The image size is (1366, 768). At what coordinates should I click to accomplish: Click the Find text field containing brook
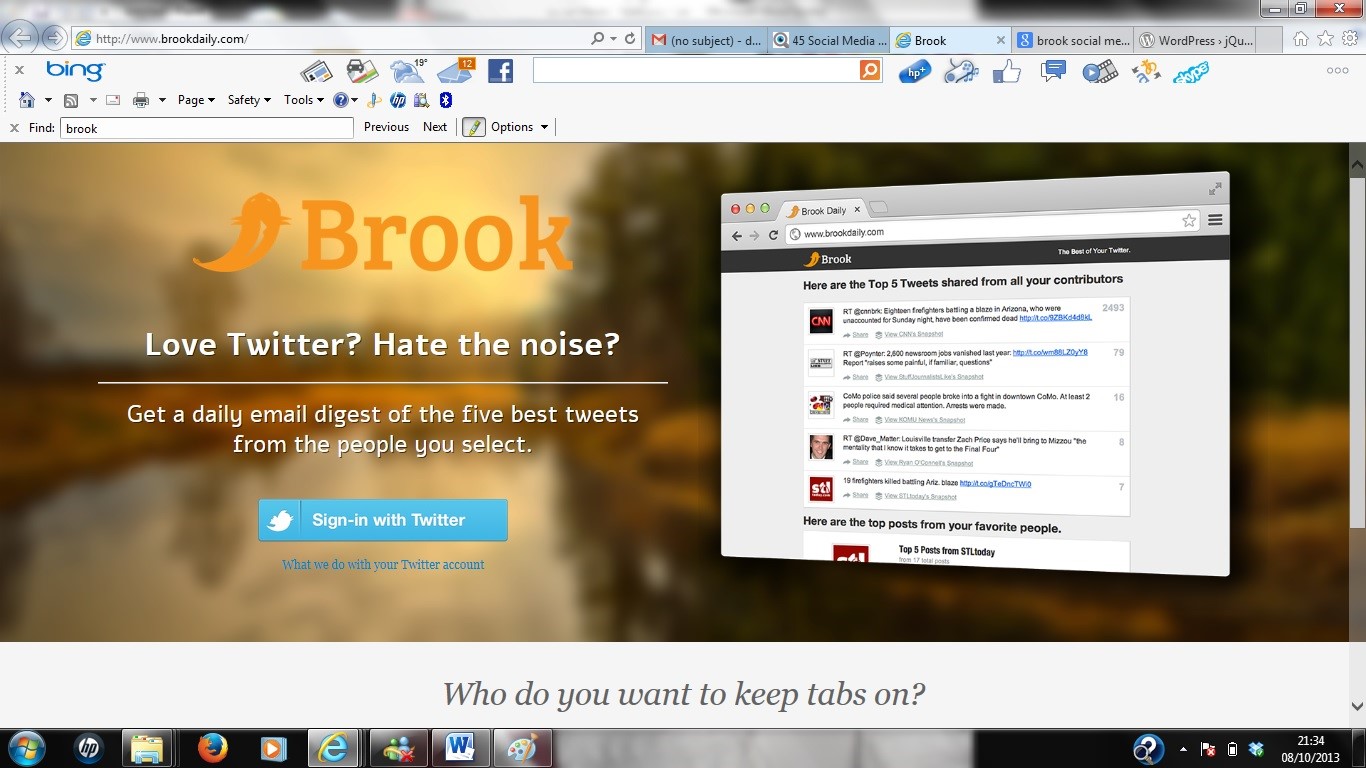(207, 128)
